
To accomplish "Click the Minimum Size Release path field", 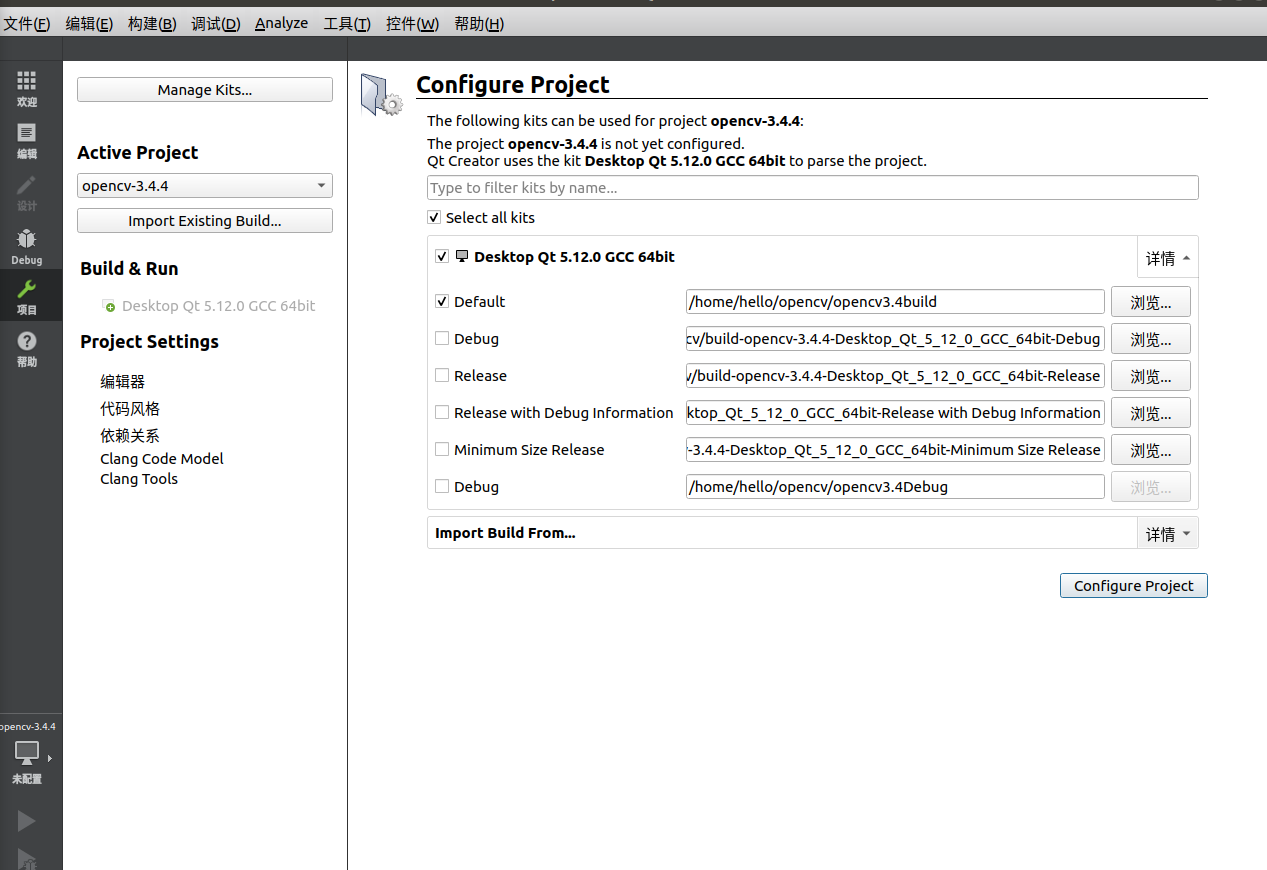I will [x=895, y=449].
